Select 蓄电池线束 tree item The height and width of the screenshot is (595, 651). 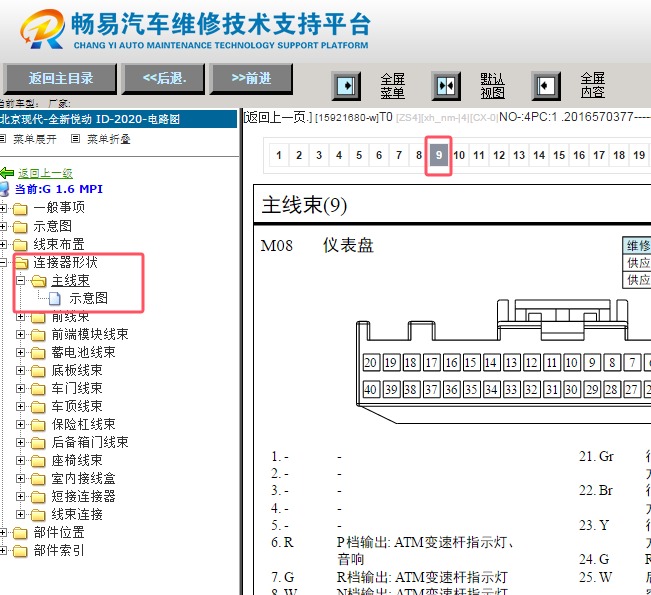pos(83,352)
